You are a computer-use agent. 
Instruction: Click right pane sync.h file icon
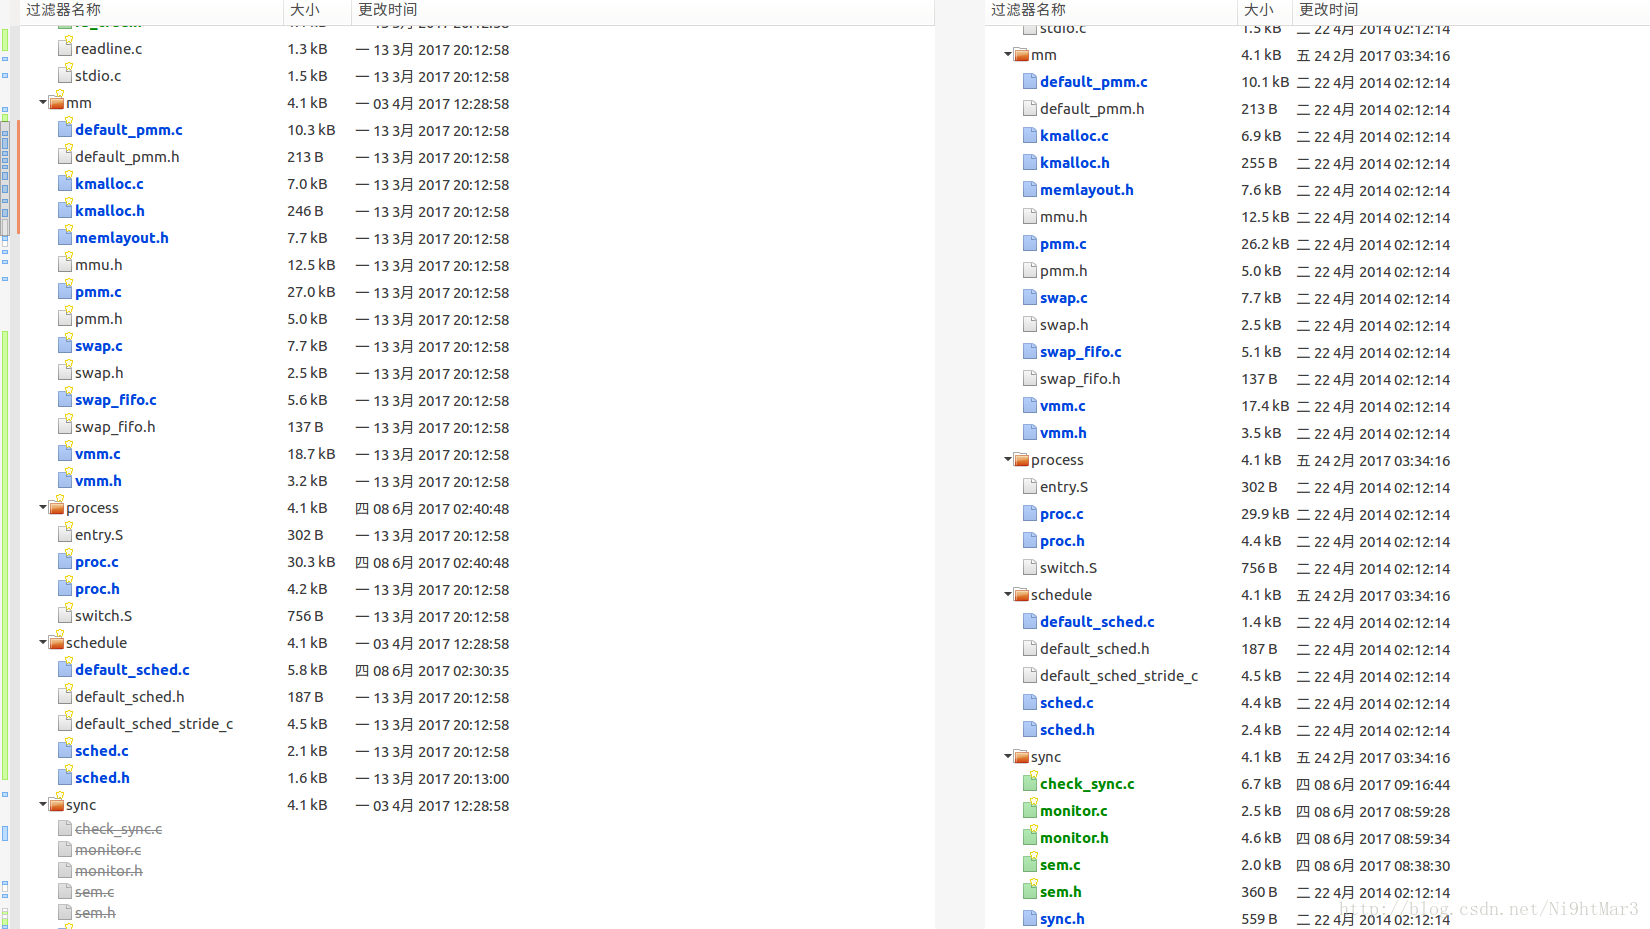1030,918
